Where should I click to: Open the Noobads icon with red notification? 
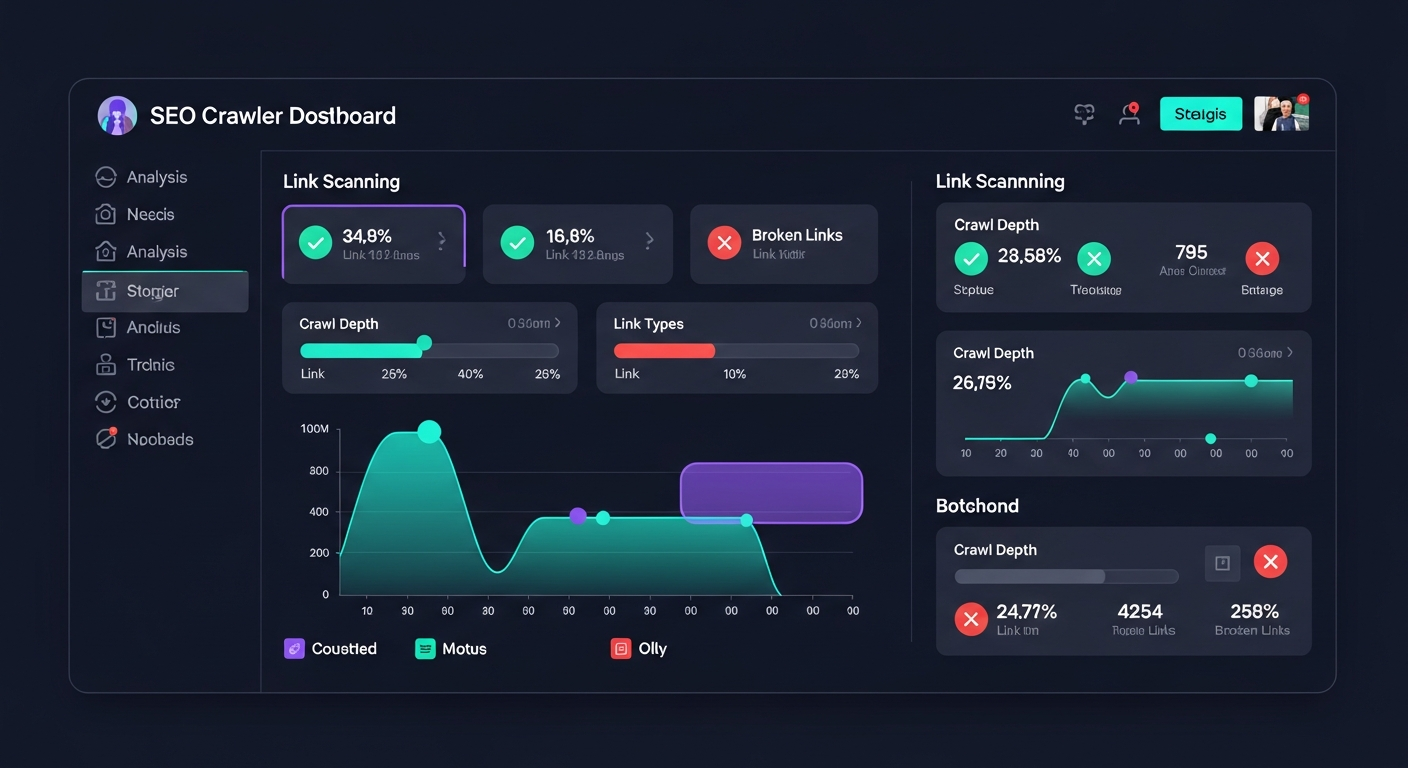coord(107,438)
